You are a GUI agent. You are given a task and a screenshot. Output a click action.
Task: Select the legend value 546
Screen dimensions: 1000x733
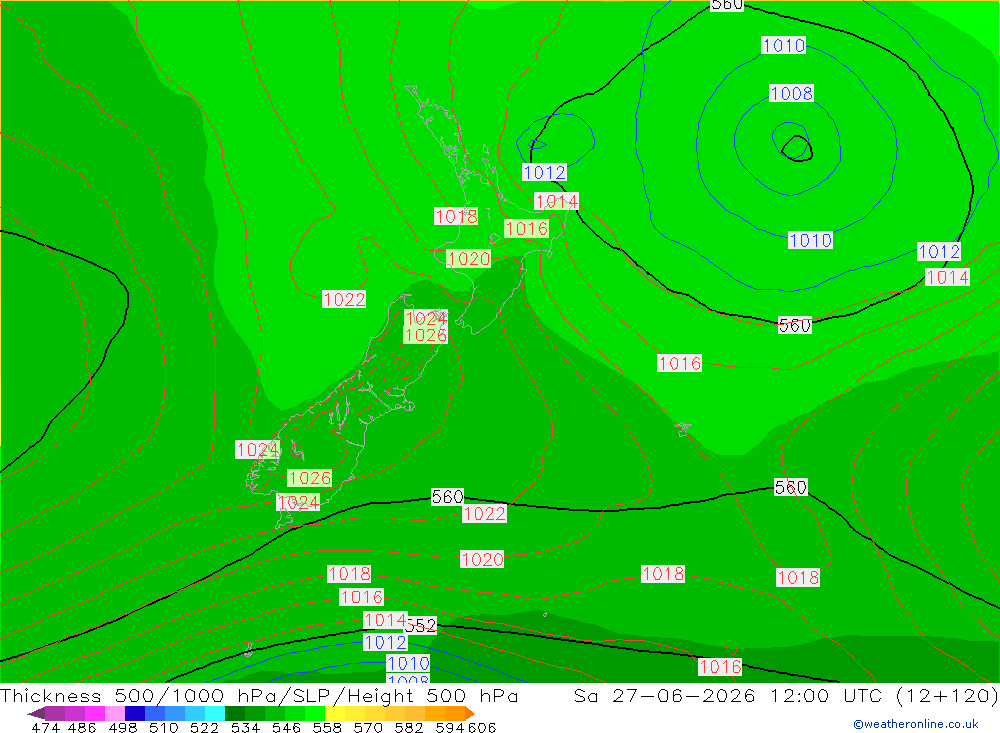[286, 727]
